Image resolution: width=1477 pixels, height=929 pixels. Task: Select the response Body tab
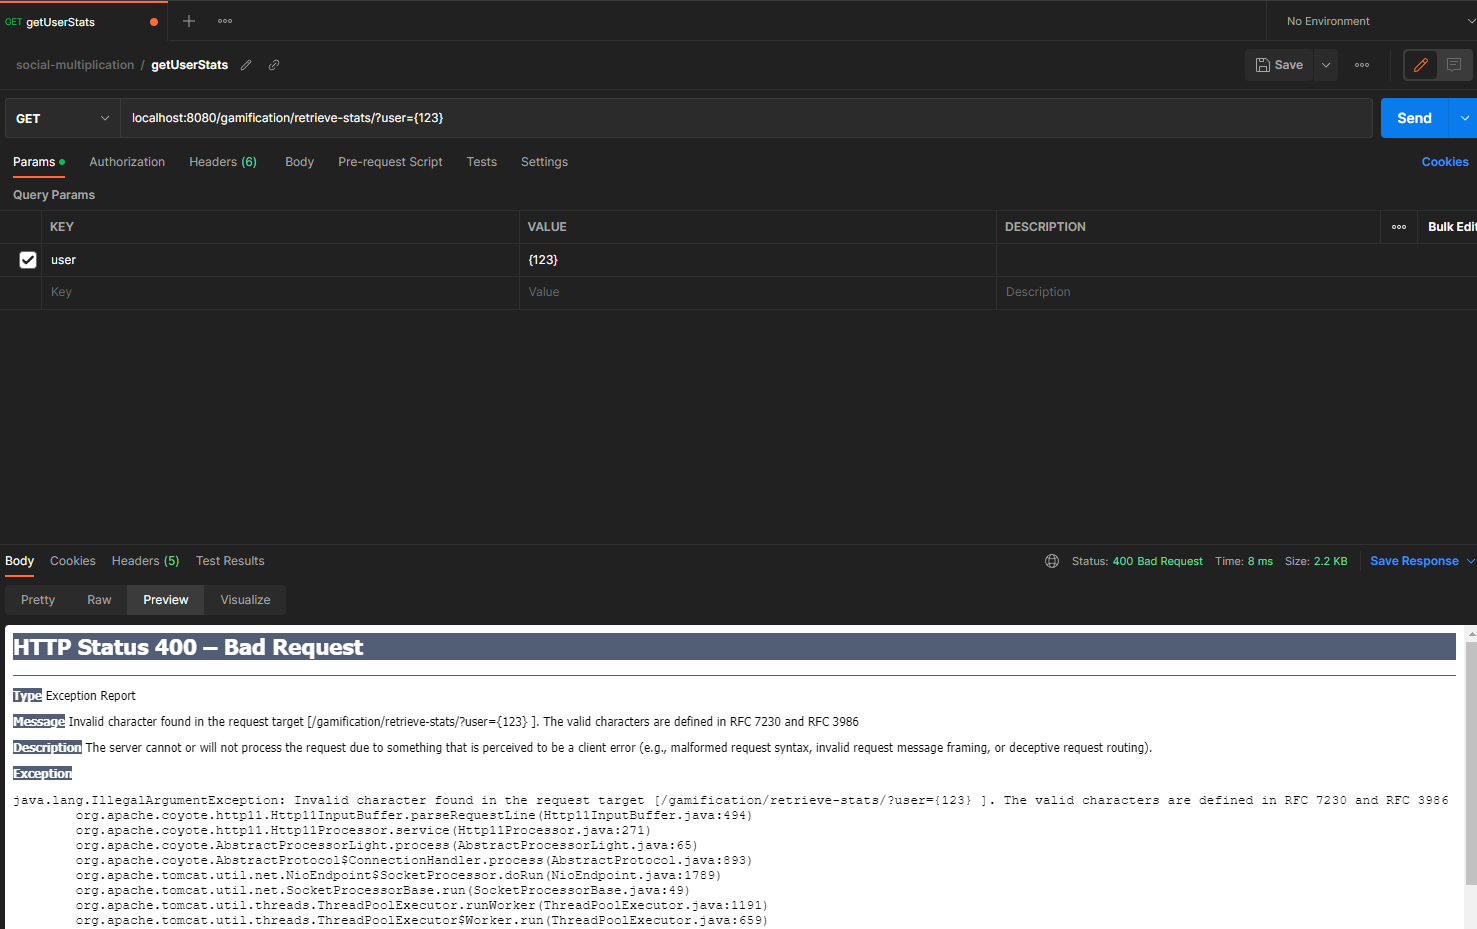pyautogui.click(x=19, y=561)
